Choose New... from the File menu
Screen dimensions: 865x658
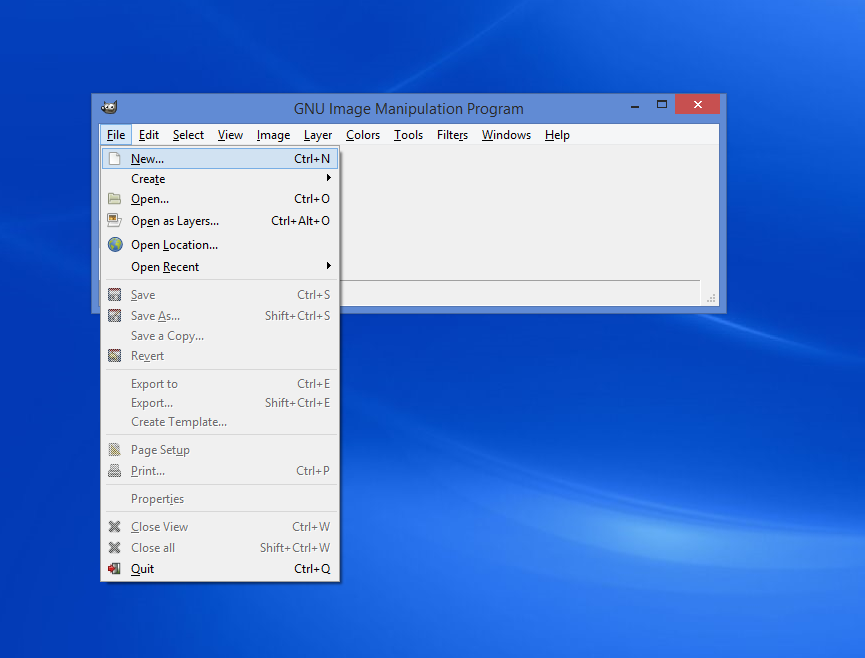point(220,159)
